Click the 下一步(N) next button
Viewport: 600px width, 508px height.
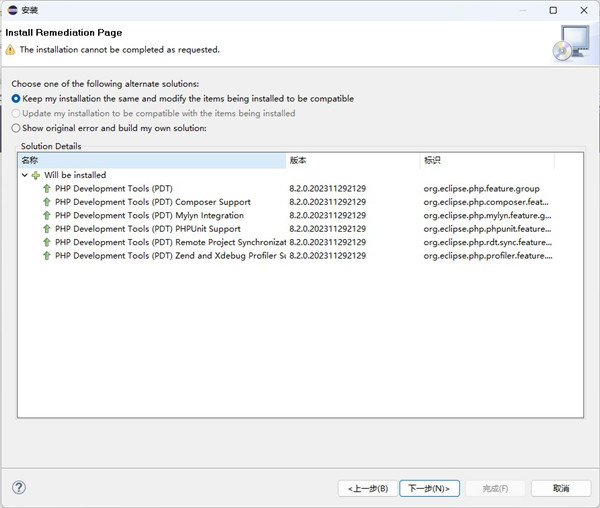point(430,488)
